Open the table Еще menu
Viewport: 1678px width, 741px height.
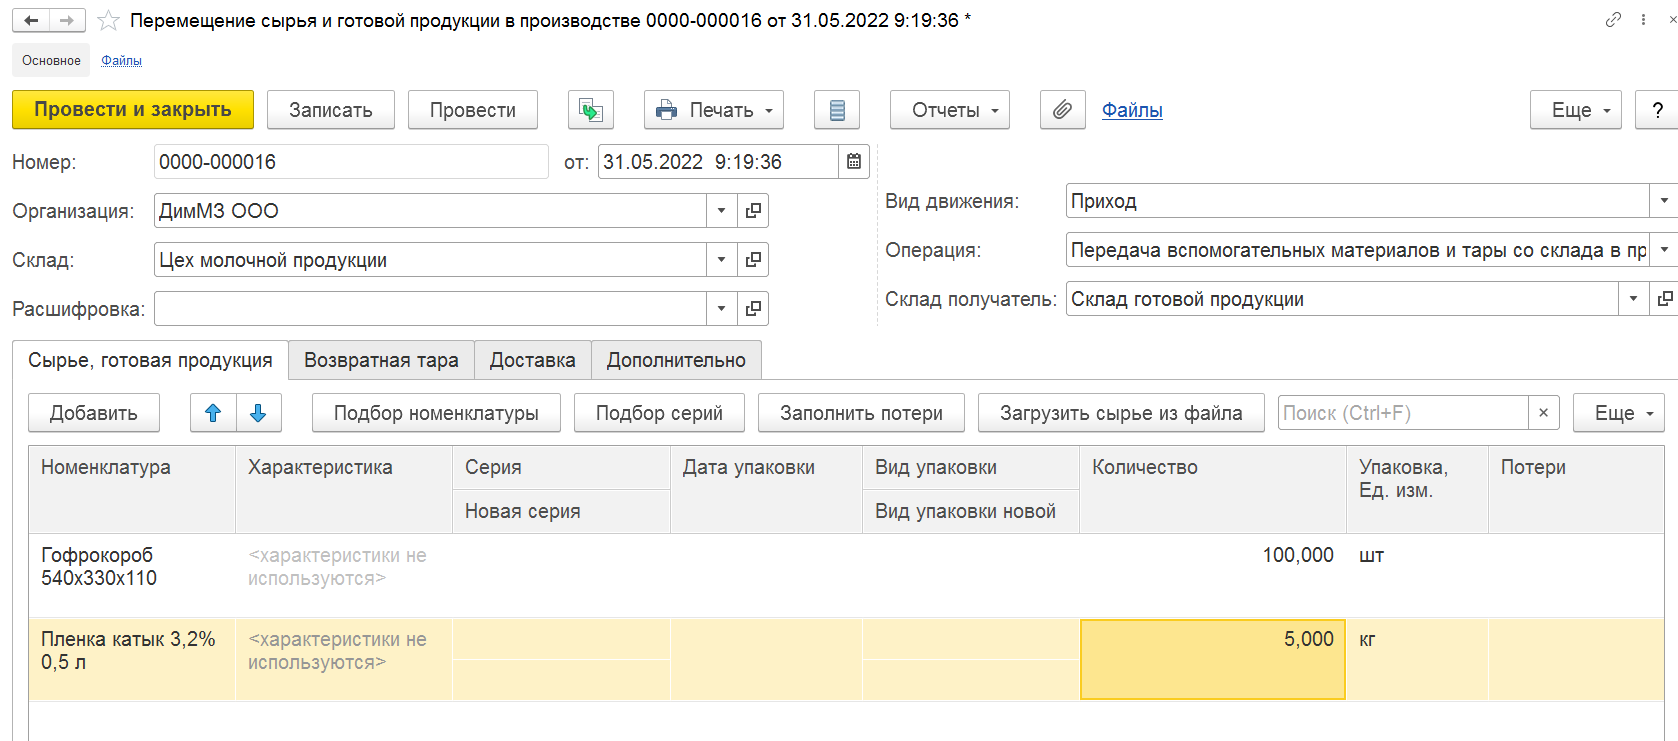1619,413
